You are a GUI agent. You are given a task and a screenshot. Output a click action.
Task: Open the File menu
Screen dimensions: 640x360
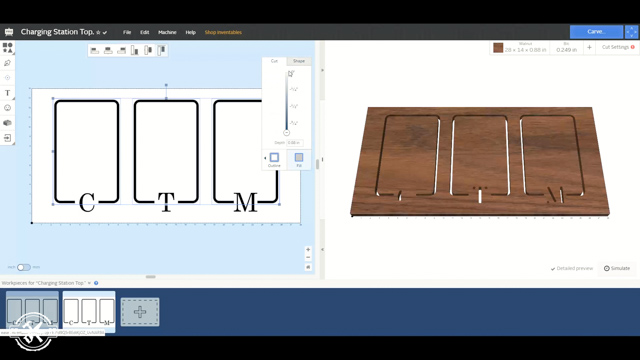(127, 32)
